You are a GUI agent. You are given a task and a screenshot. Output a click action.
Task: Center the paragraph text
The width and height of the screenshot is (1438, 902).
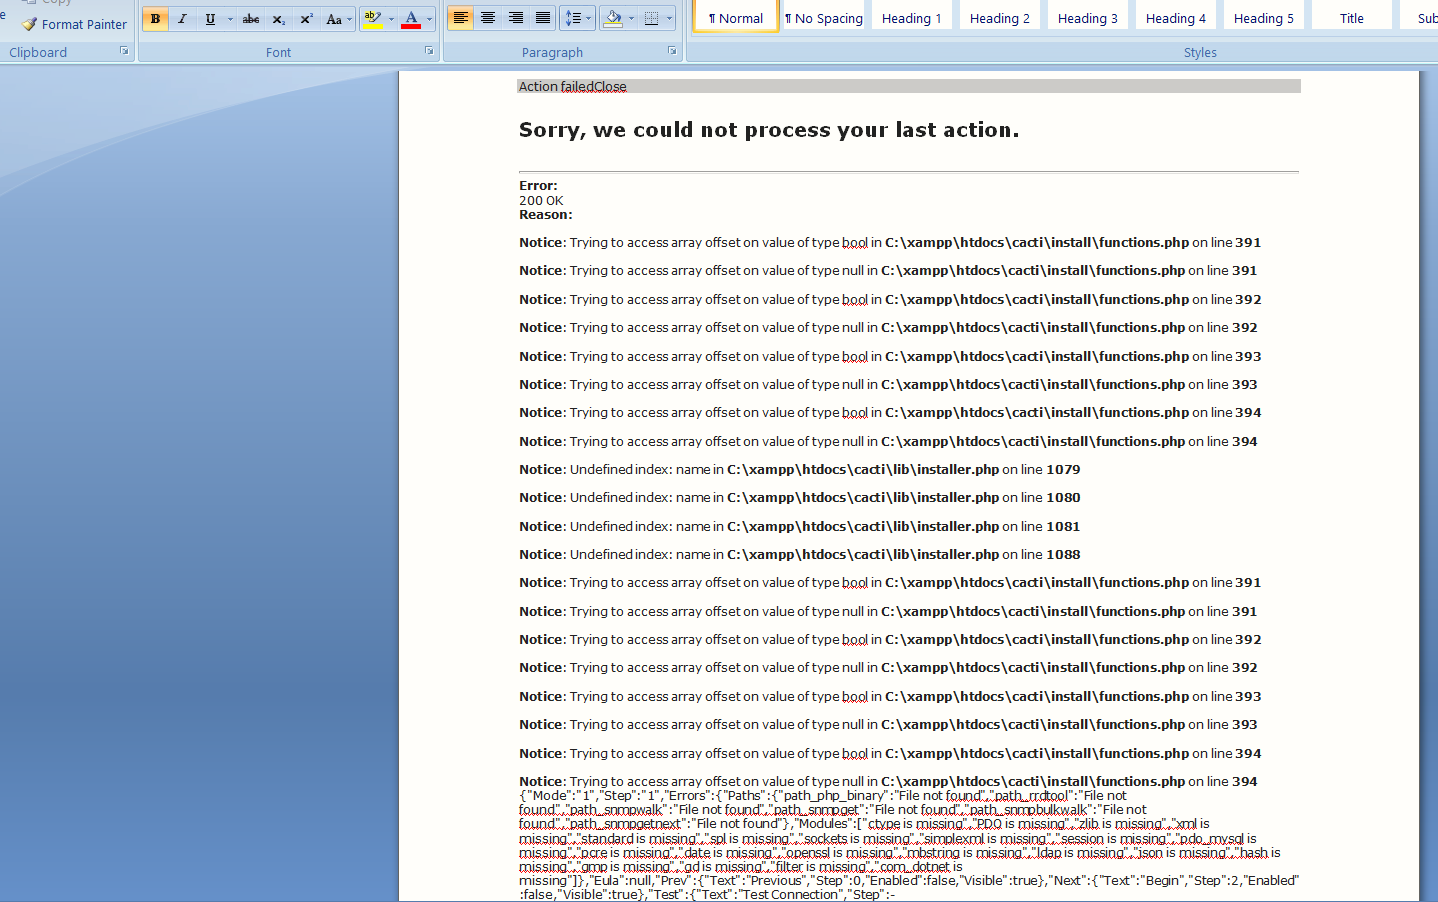[x=488, y=18]
